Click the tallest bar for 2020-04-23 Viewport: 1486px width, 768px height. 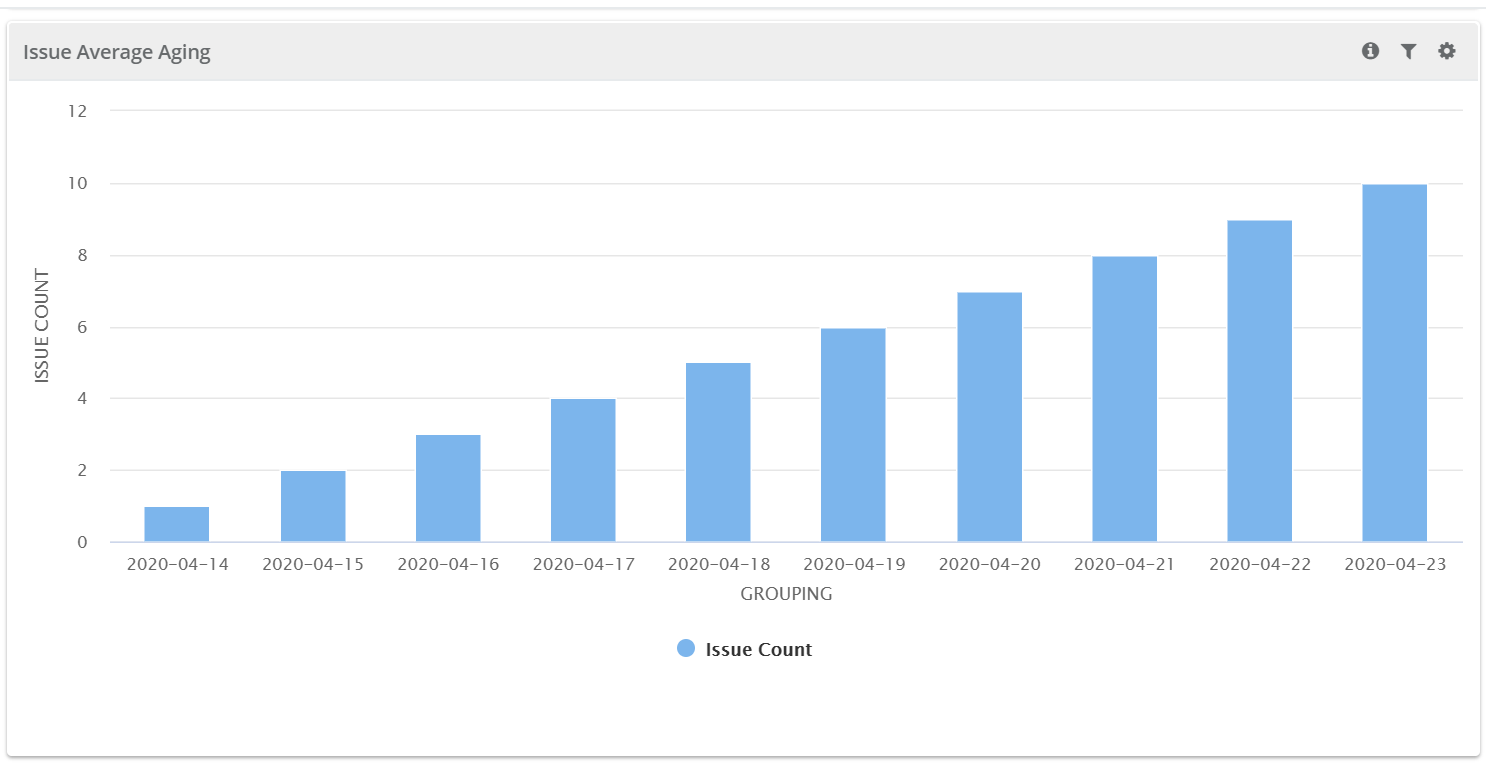tap(1394, 363)
